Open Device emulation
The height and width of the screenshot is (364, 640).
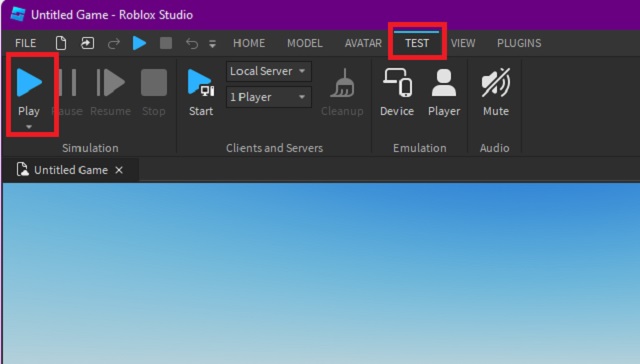coord(397,92)
